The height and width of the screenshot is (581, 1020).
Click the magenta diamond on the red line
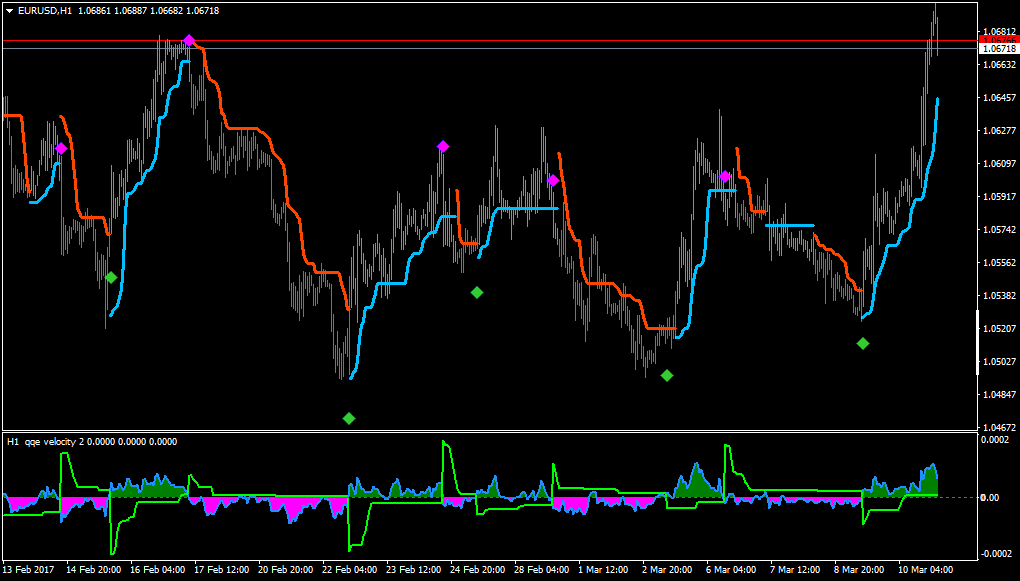point(189,40)
